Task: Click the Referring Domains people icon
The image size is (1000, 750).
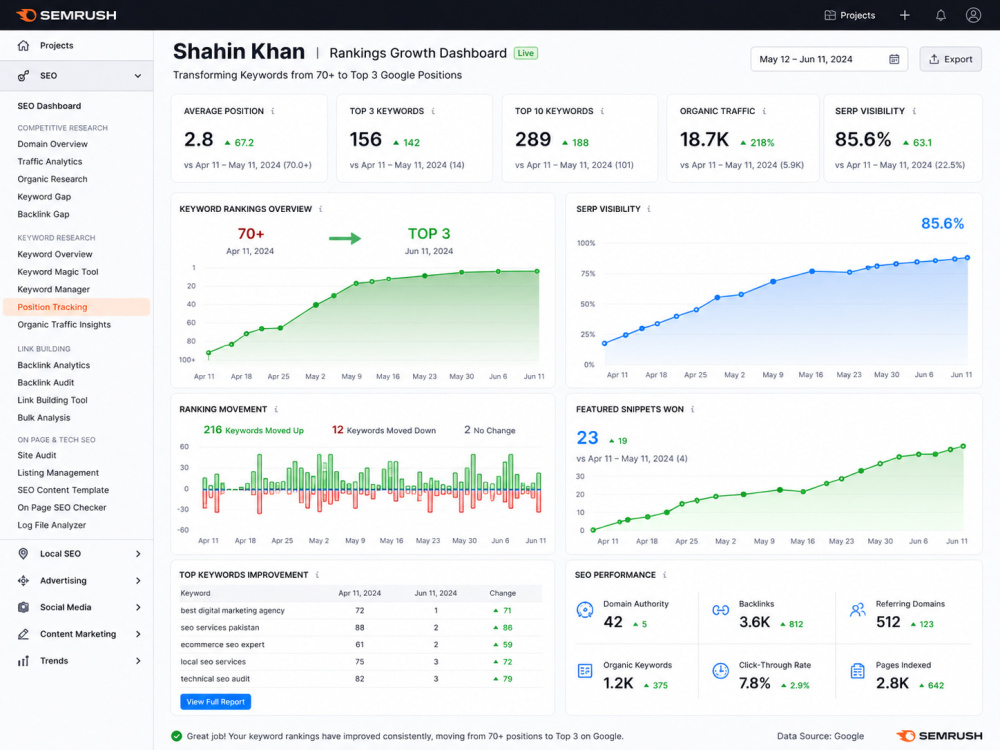Action: click(858, 610)
